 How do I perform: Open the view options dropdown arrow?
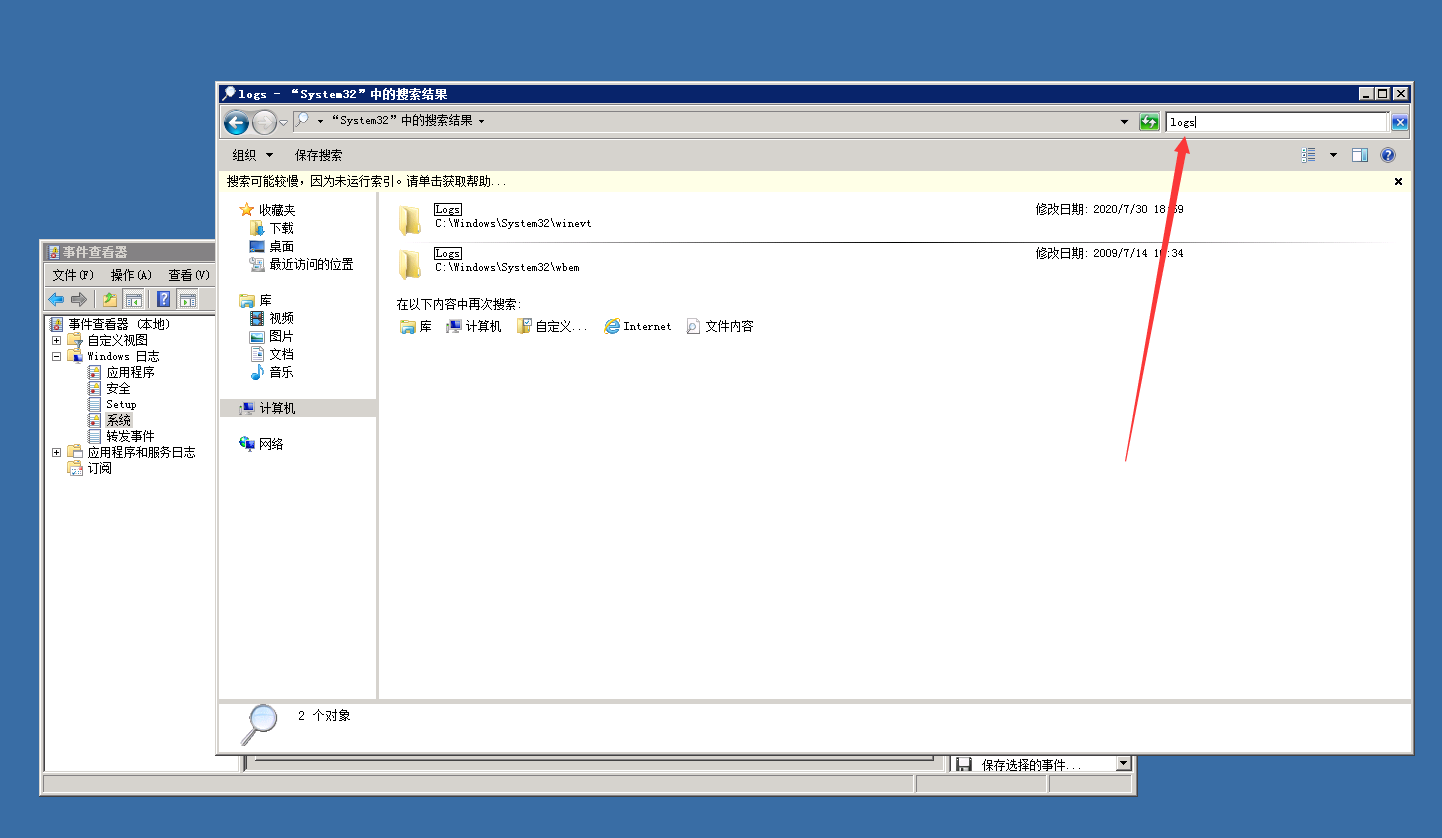tap(1333, 155)
